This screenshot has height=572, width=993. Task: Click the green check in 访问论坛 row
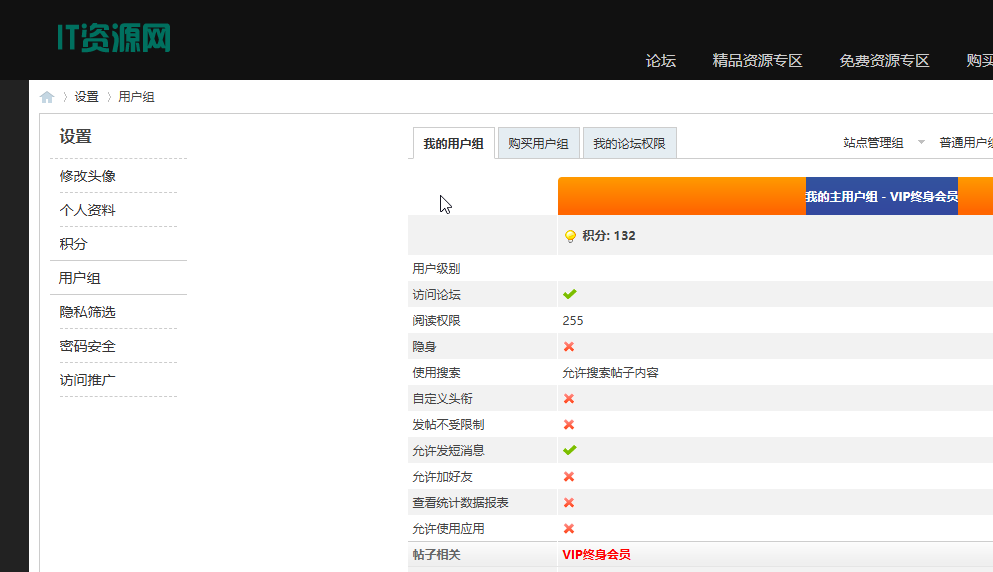(x=569, y=294)
